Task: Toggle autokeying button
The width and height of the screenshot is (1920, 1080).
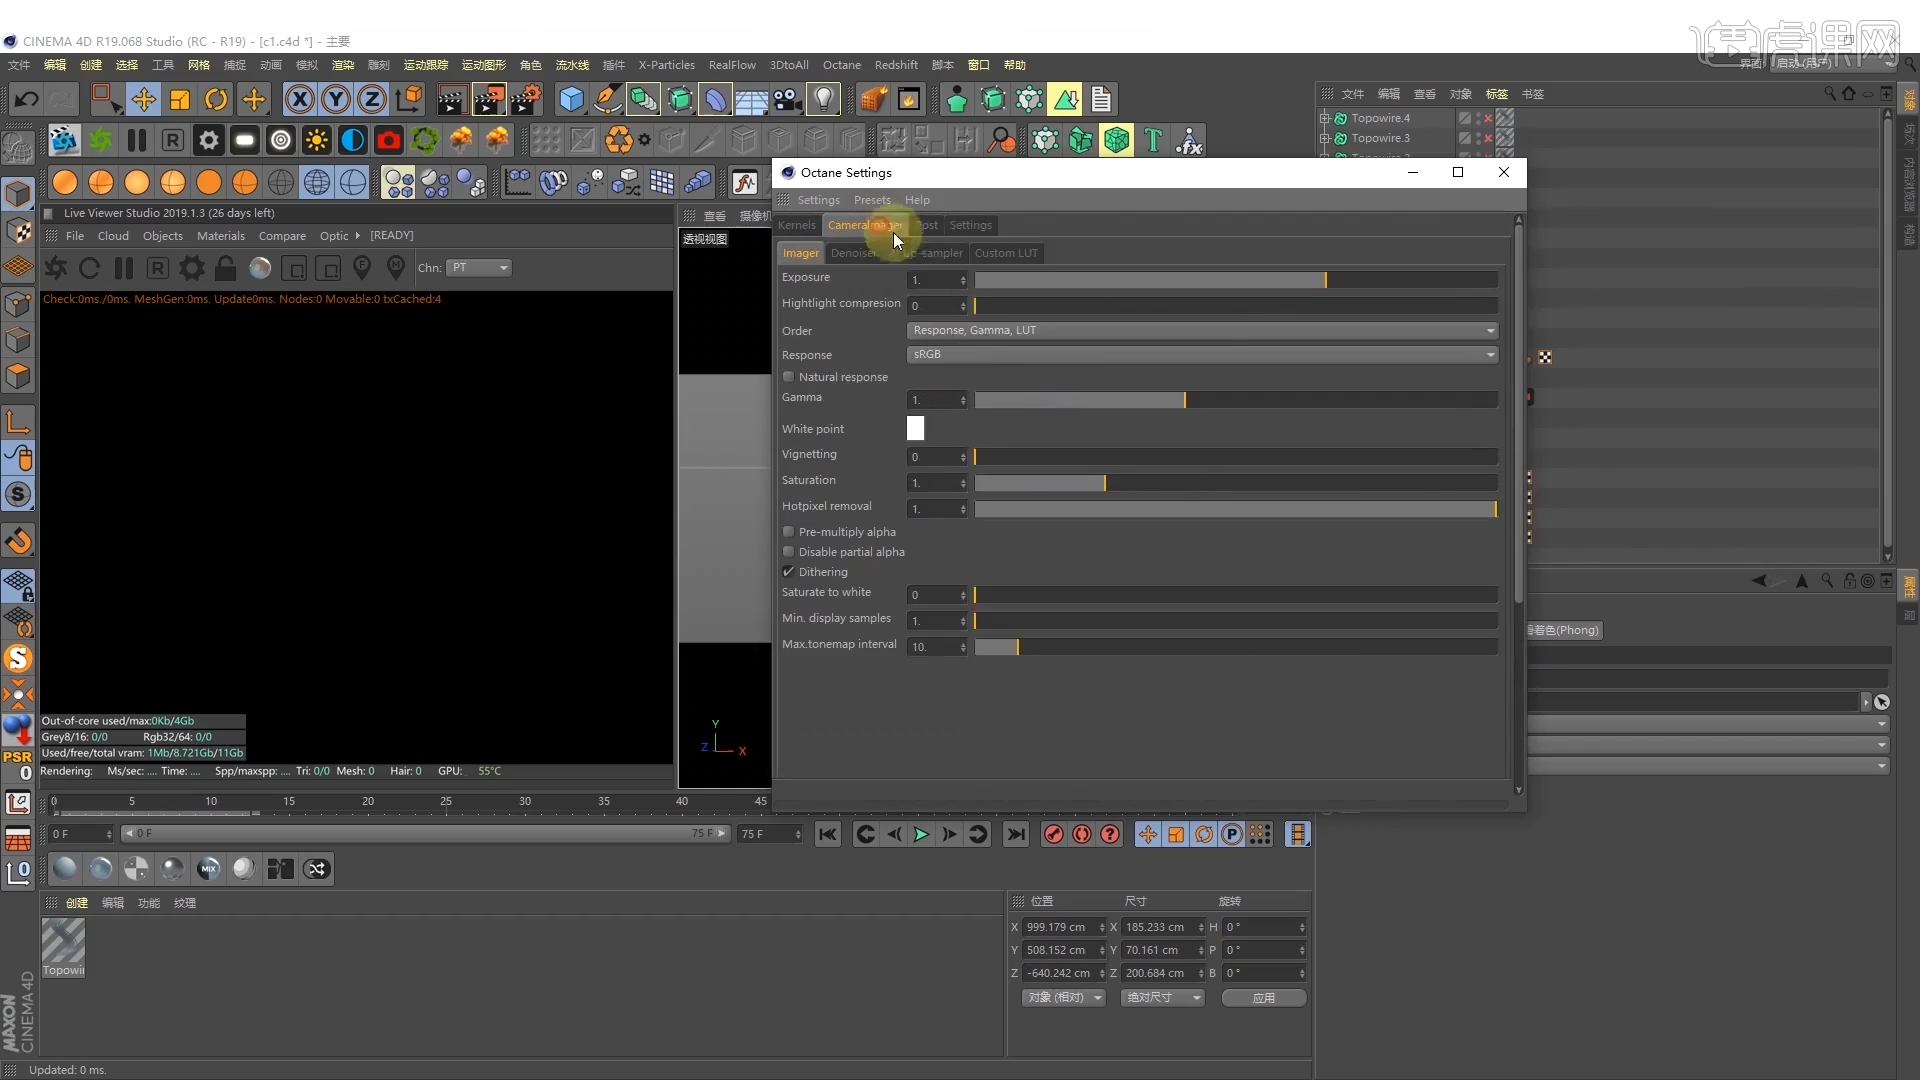Action: [x=1082, y=835]
